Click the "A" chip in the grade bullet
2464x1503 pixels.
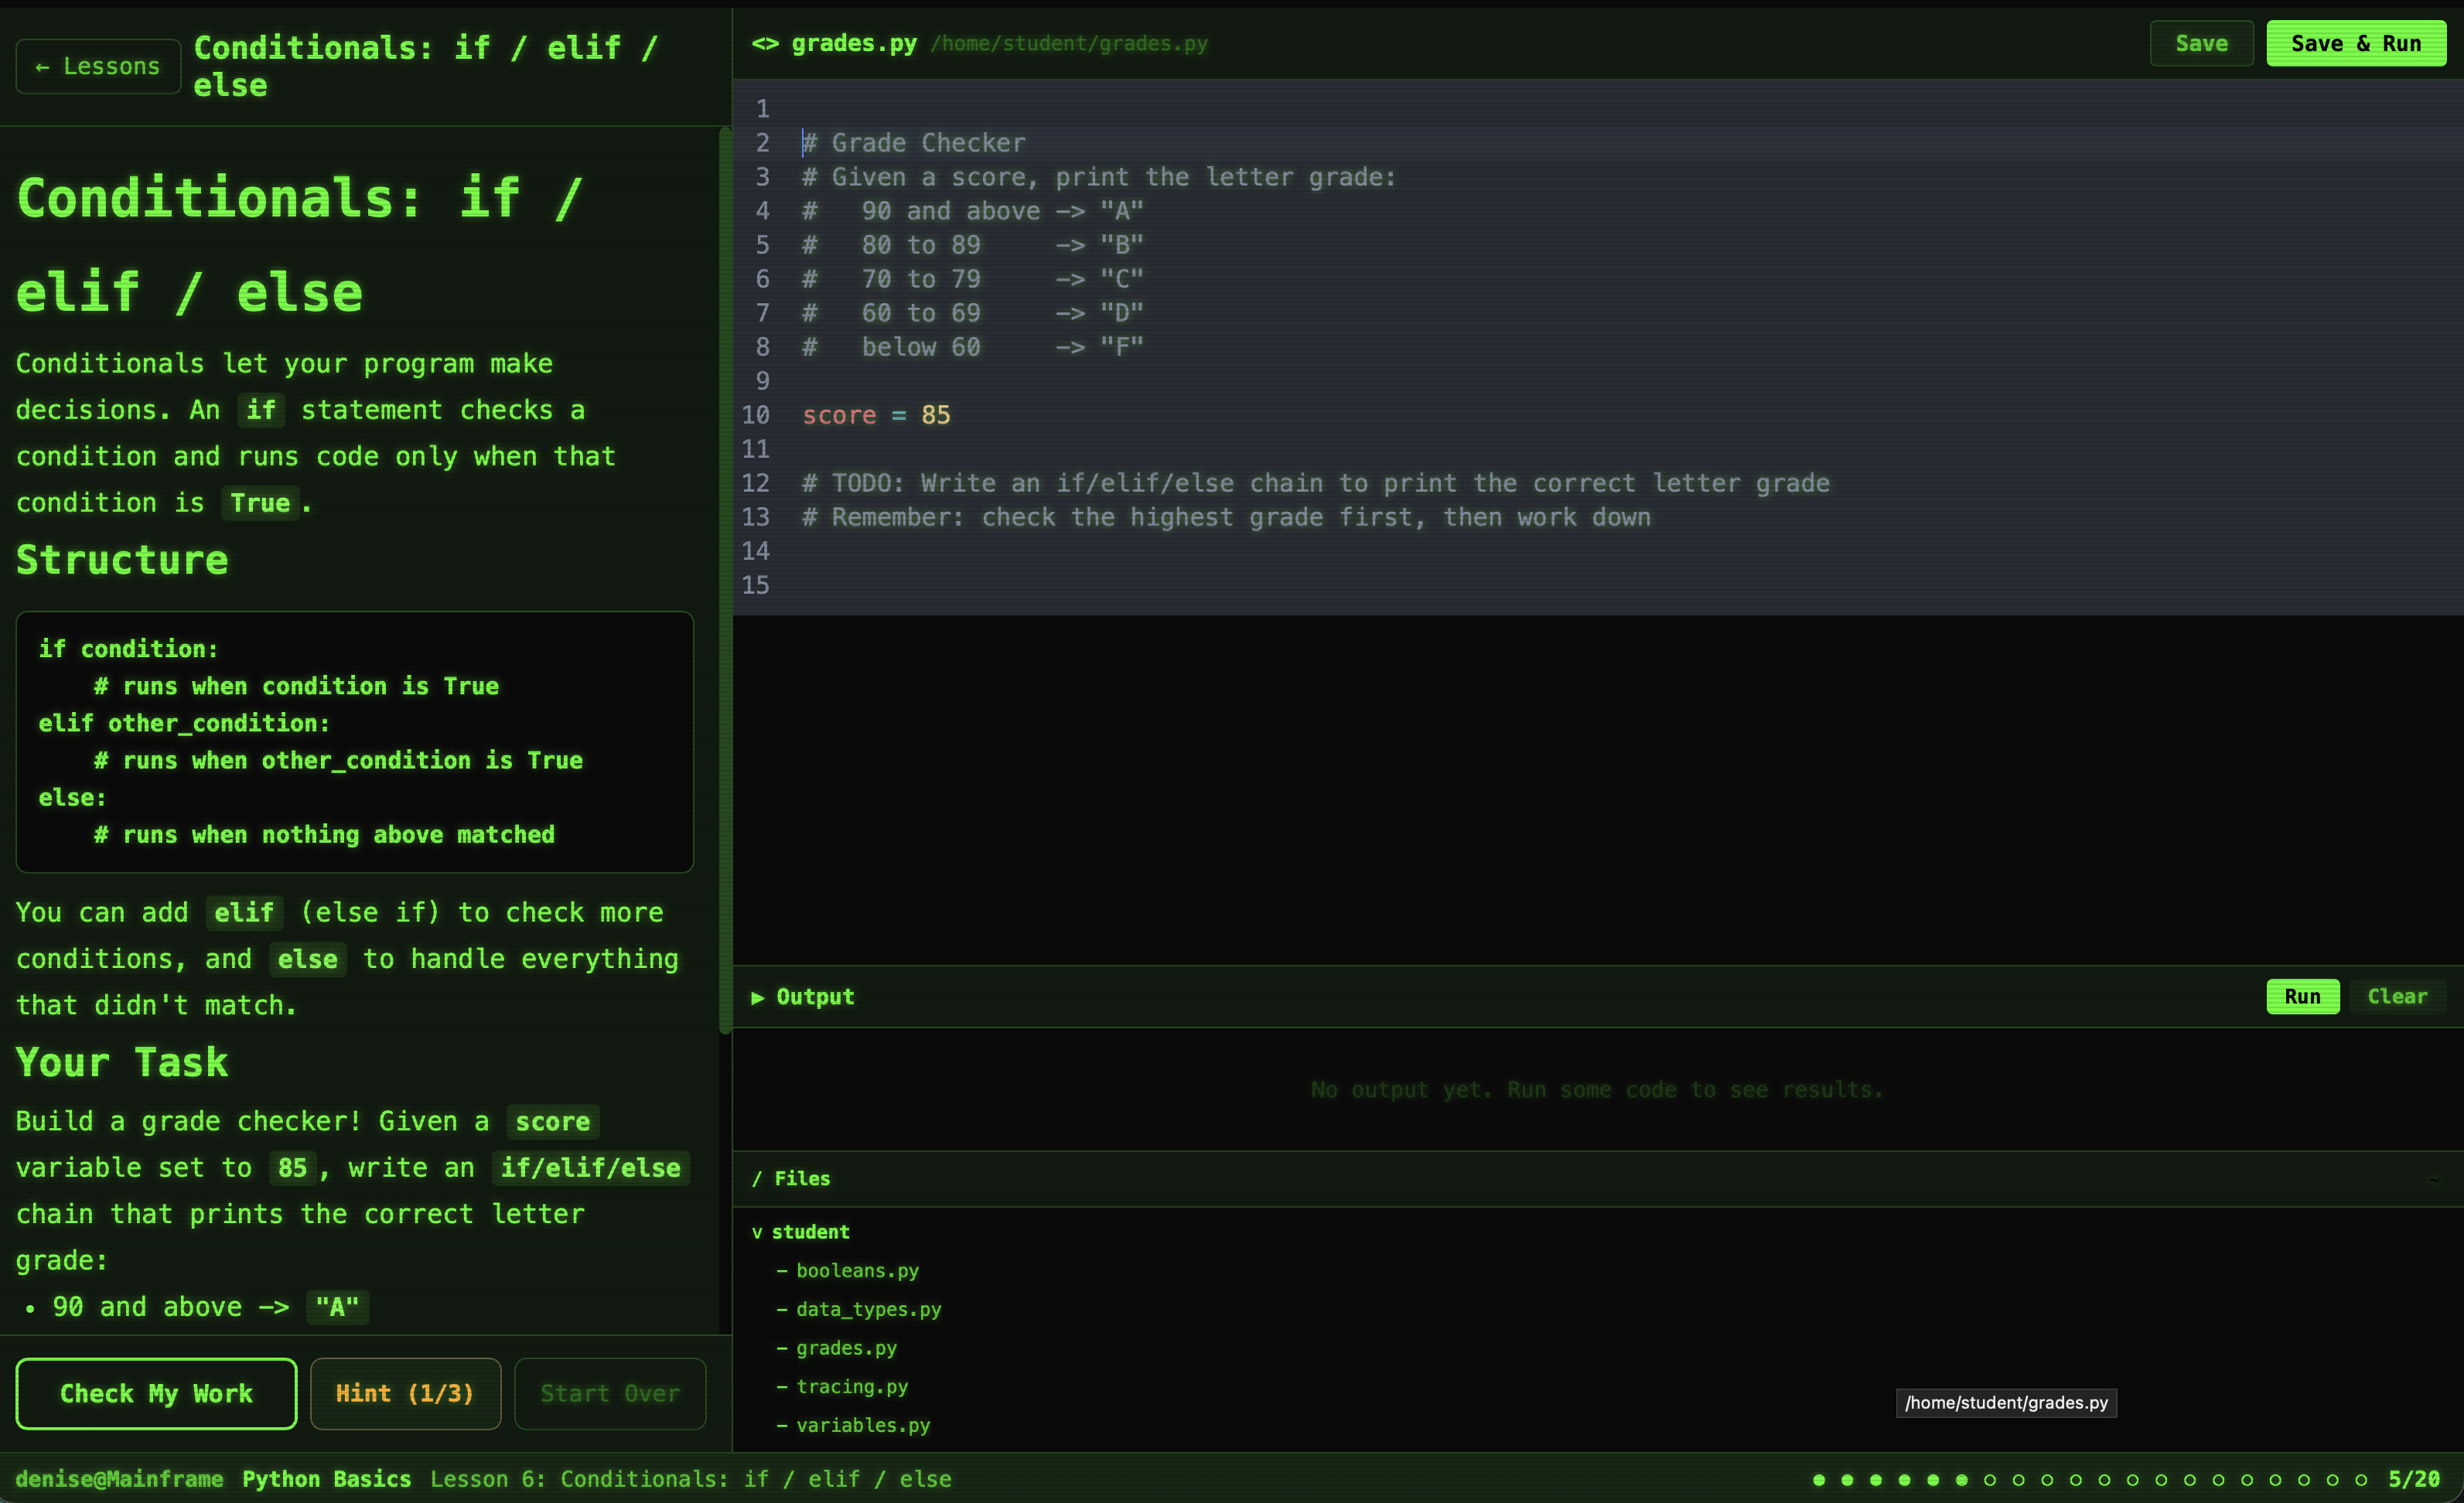337,1306
